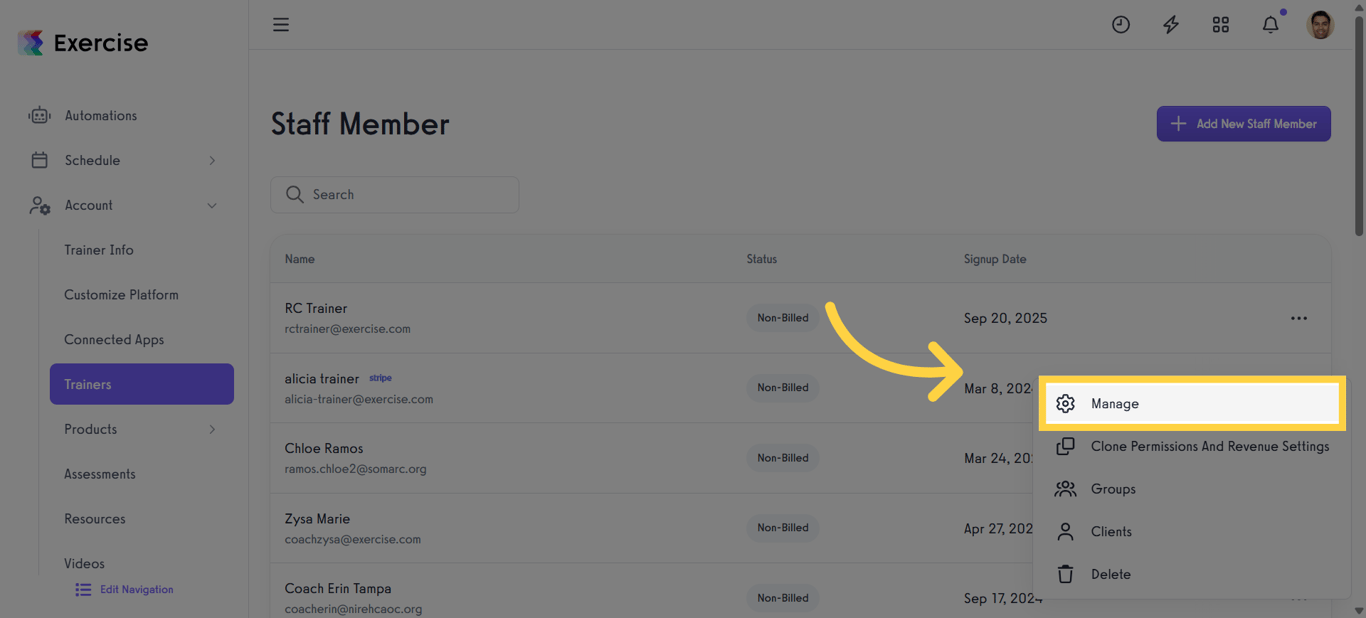Click the lightning bolt quick actions icon
Image resolution: width=1366 pixels, height=618 pixels.
click(x=1171, y=25)
